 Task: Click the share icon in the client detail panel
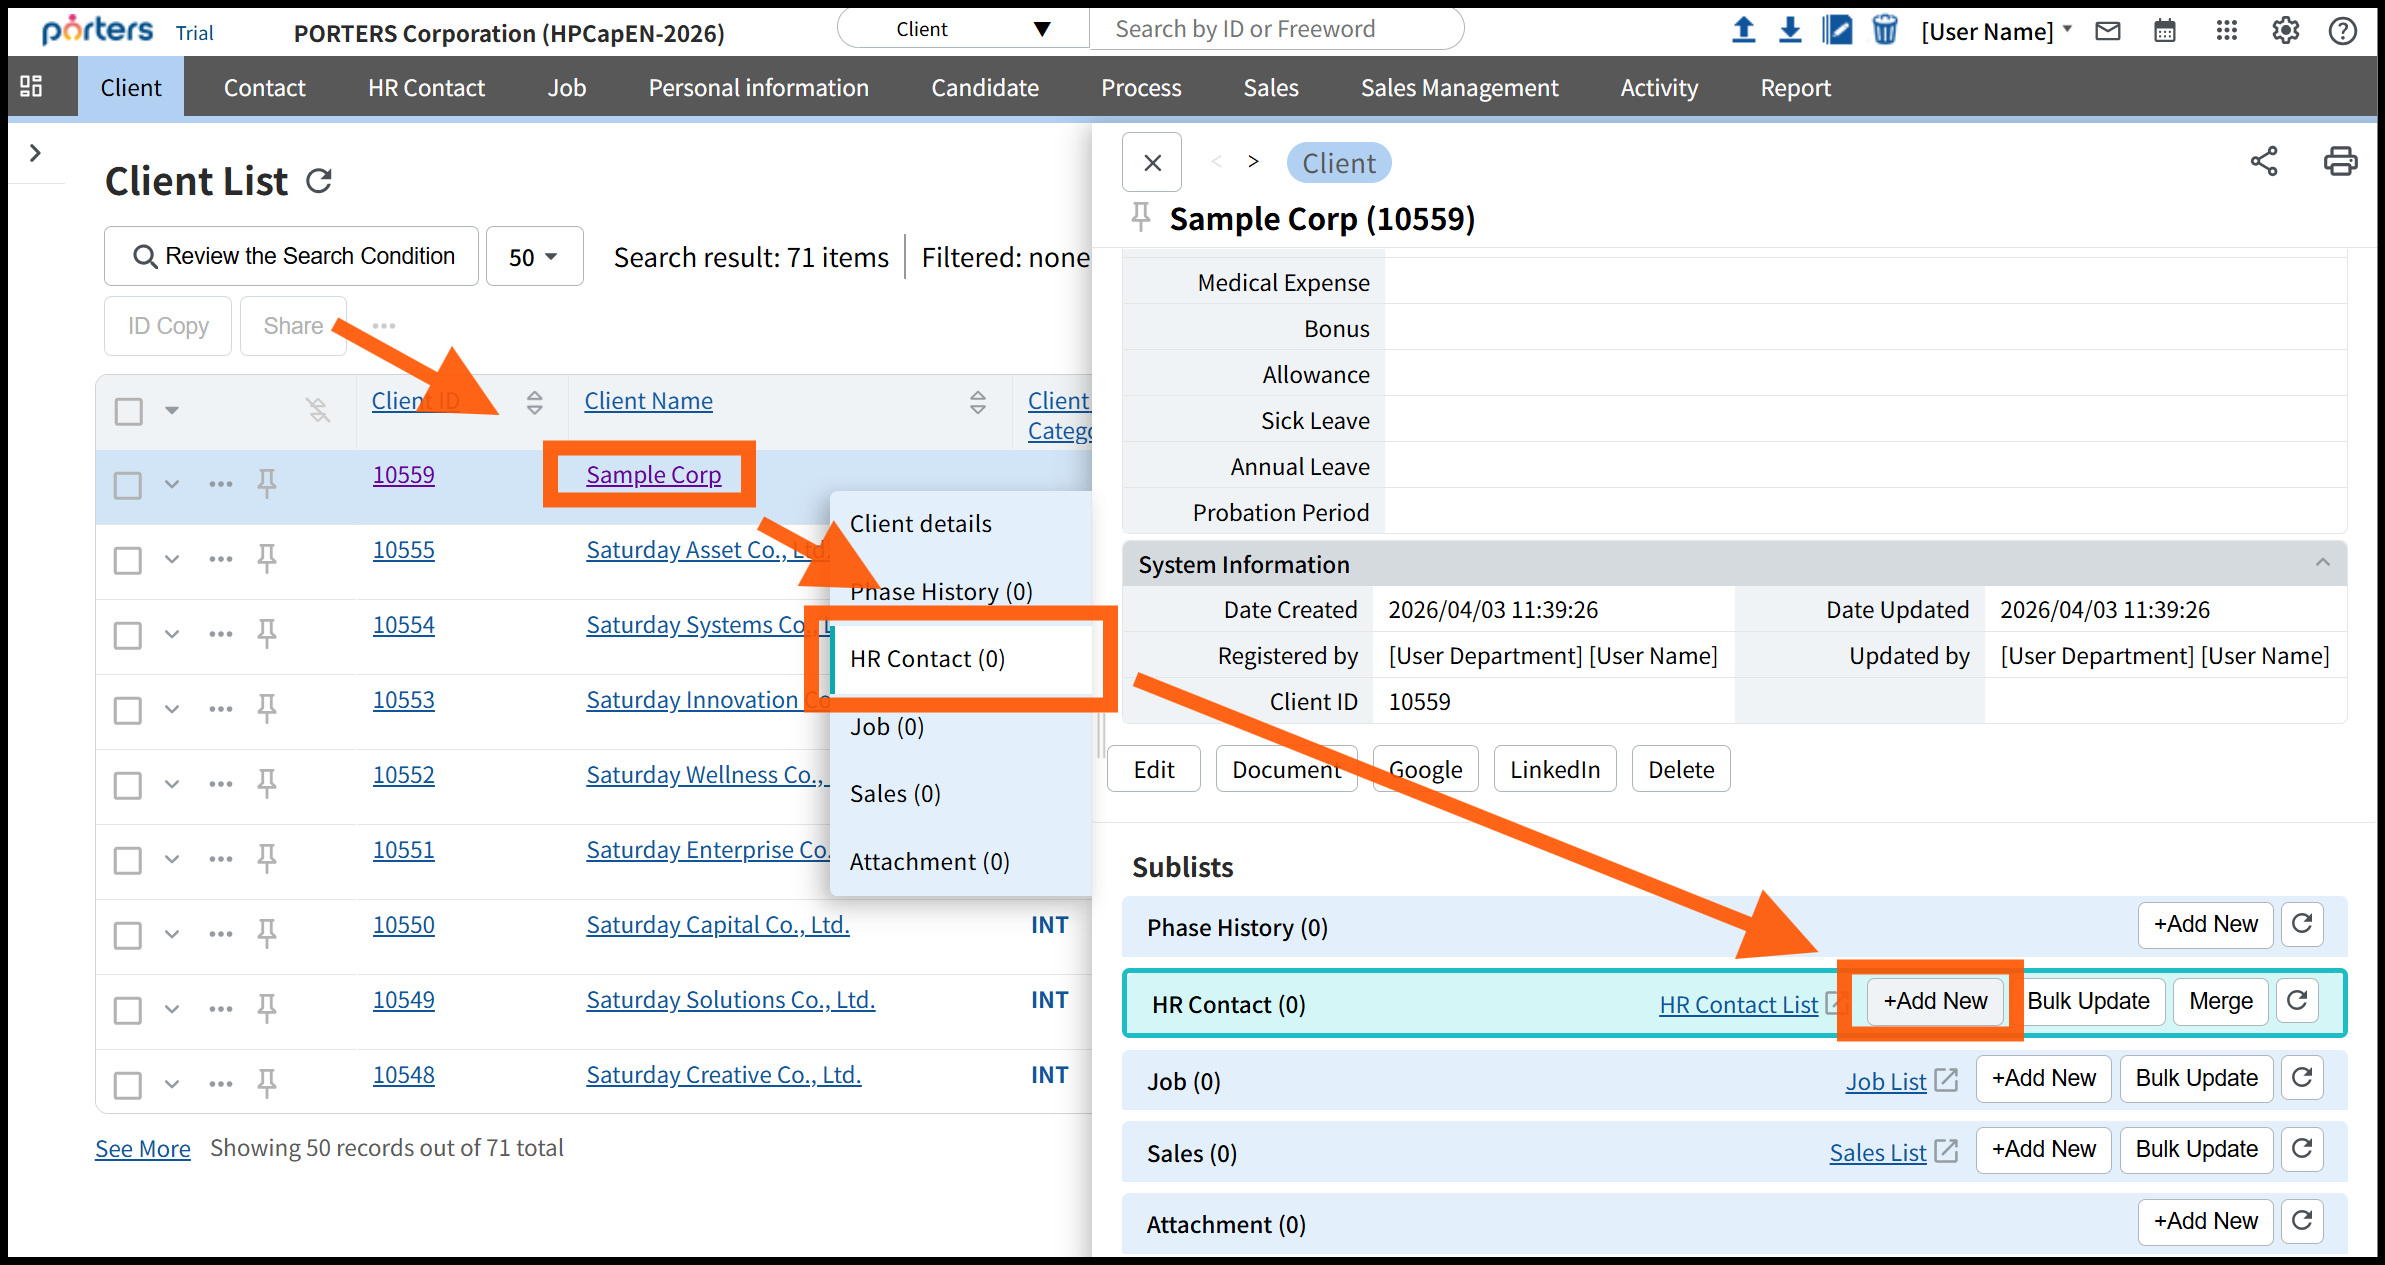[2263, 162]
